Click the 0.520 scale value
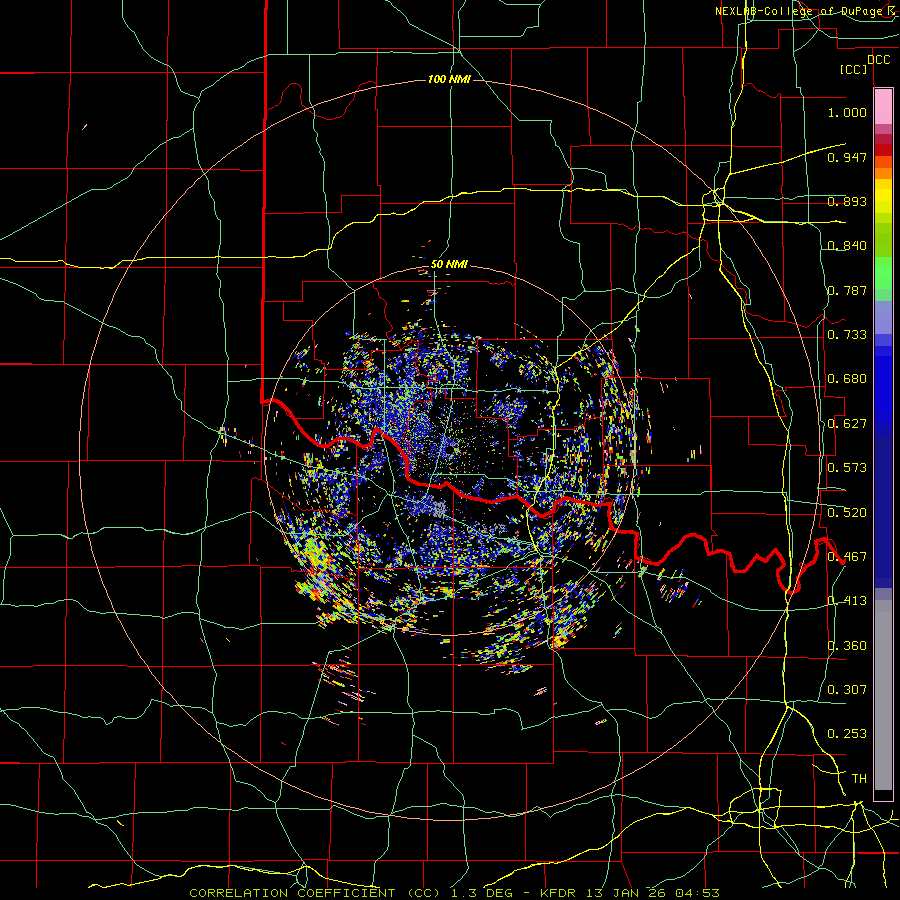The width and height of the screenshot is (900, 900). pyautogui.click(x=847, y=513)
